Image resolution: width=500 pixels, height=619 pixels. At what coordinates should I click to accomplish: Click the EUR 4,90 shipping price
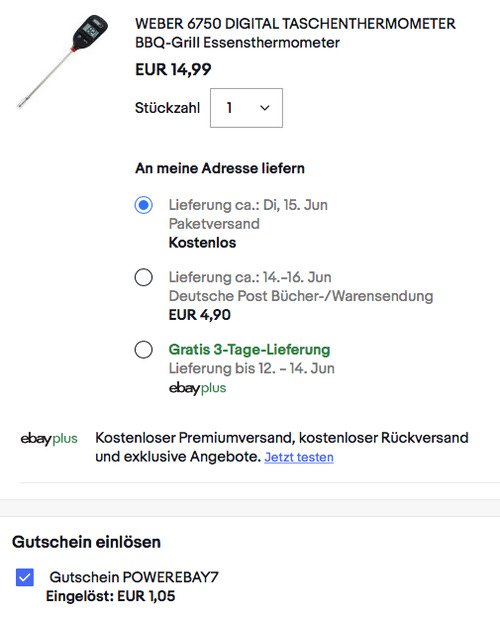pyautogui.click(x=200, y=315)
